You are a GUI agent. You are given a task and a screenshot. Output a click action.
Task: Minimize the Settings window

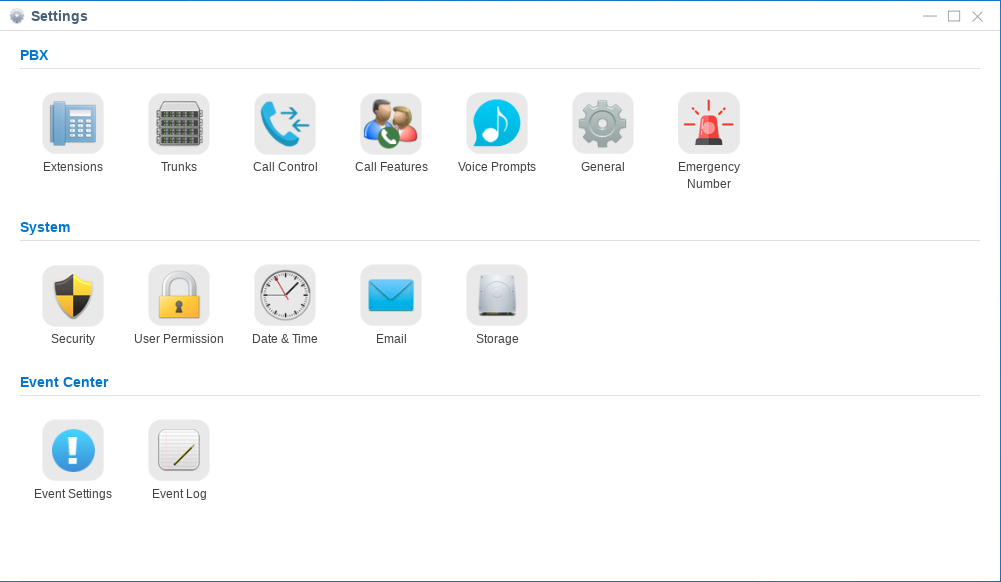930,16
